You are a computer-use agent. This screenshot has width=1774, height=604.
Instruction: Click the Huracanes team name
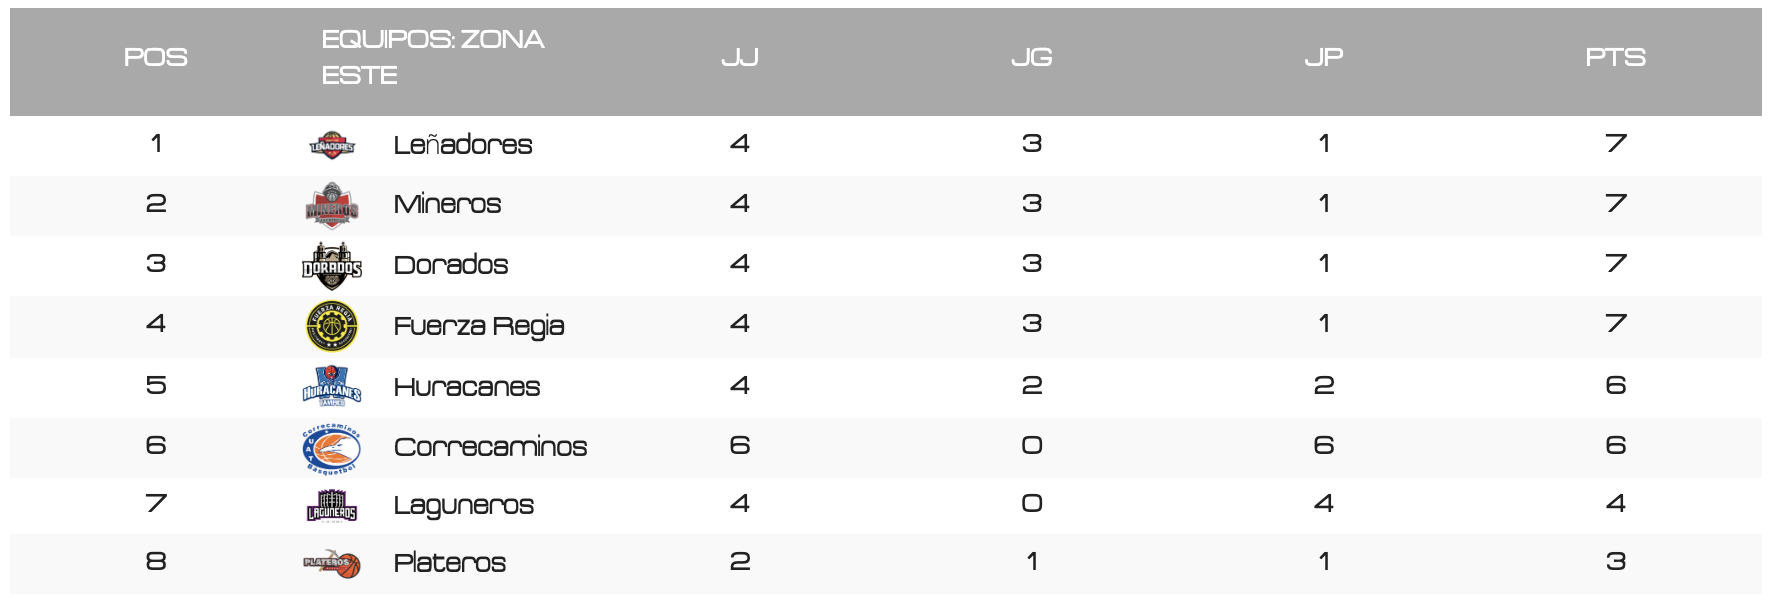pyautogui.click(x=467, y=387)
